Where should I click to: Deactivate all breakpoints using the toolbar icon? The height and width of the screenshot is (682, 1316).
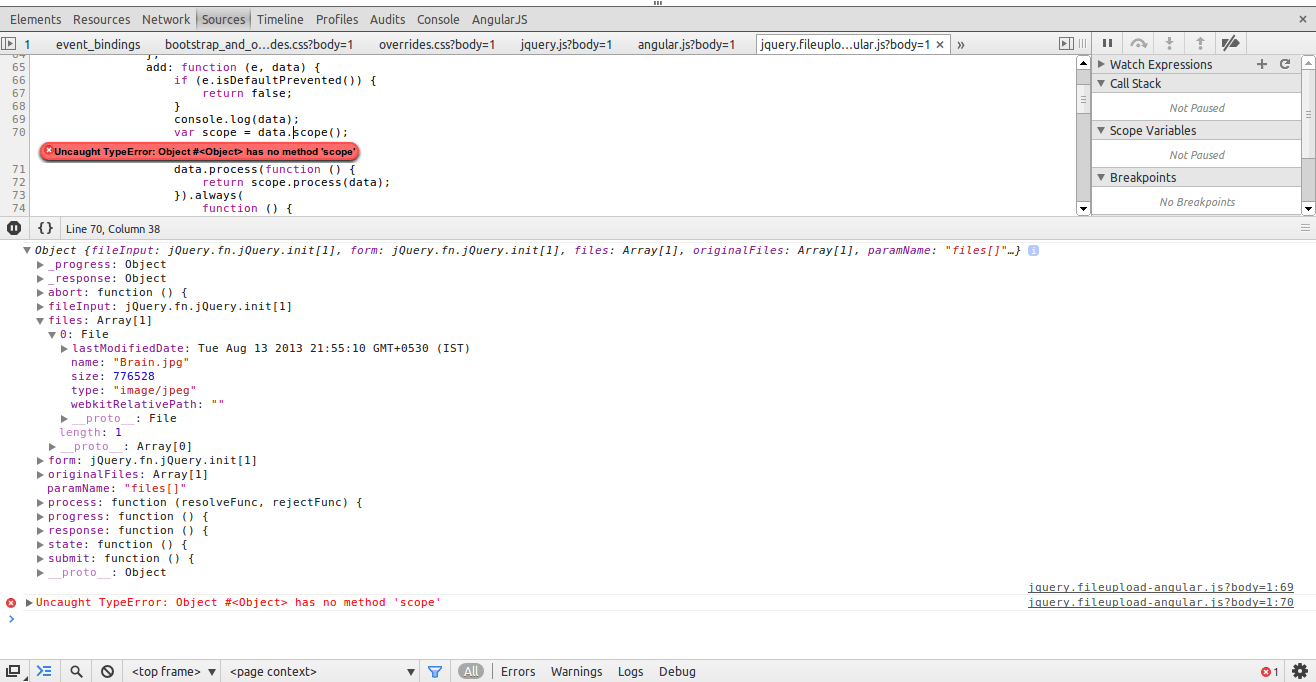coord(1230,43)
